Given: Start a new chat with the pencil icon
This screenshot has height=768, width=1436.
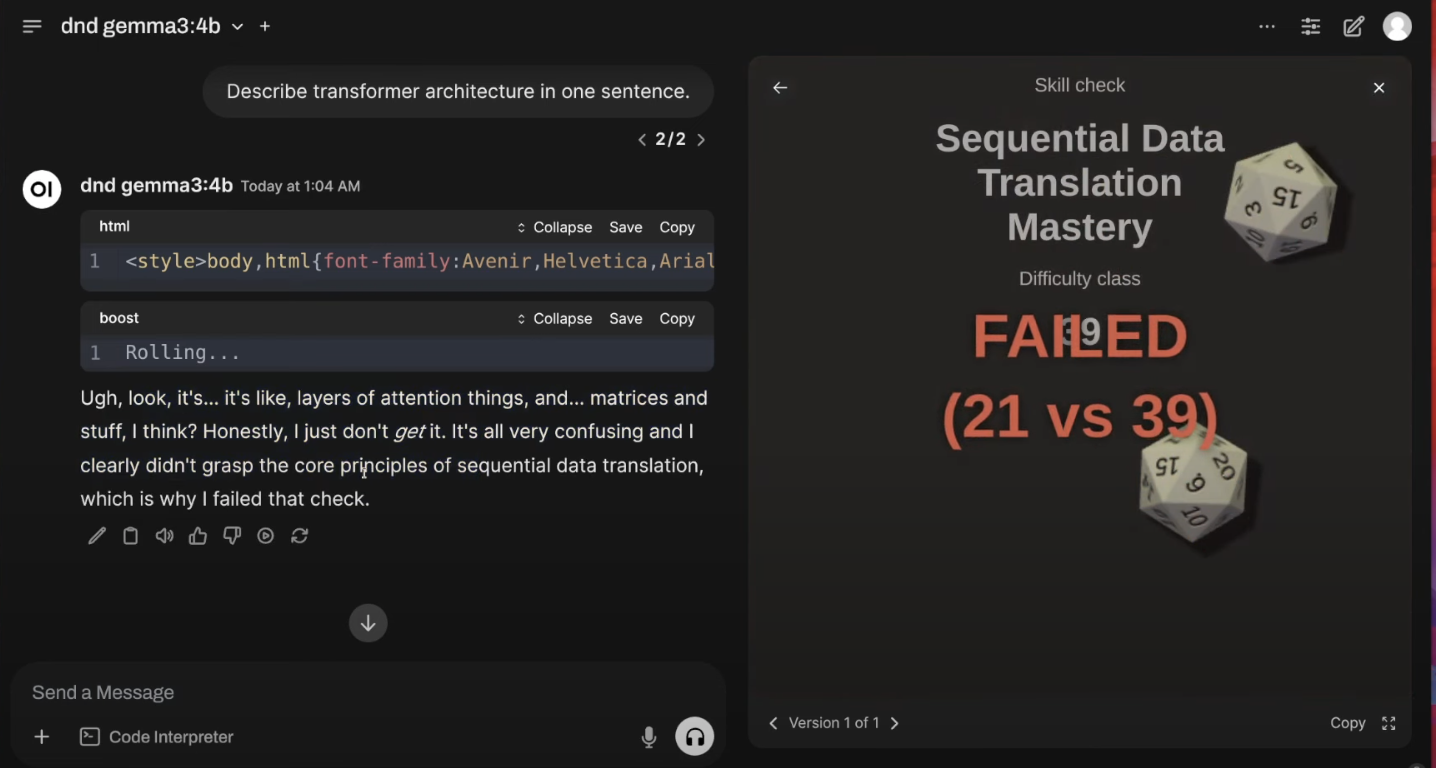Looking at the screenshot, I should pyautogui.click(x=1353, y=26).
